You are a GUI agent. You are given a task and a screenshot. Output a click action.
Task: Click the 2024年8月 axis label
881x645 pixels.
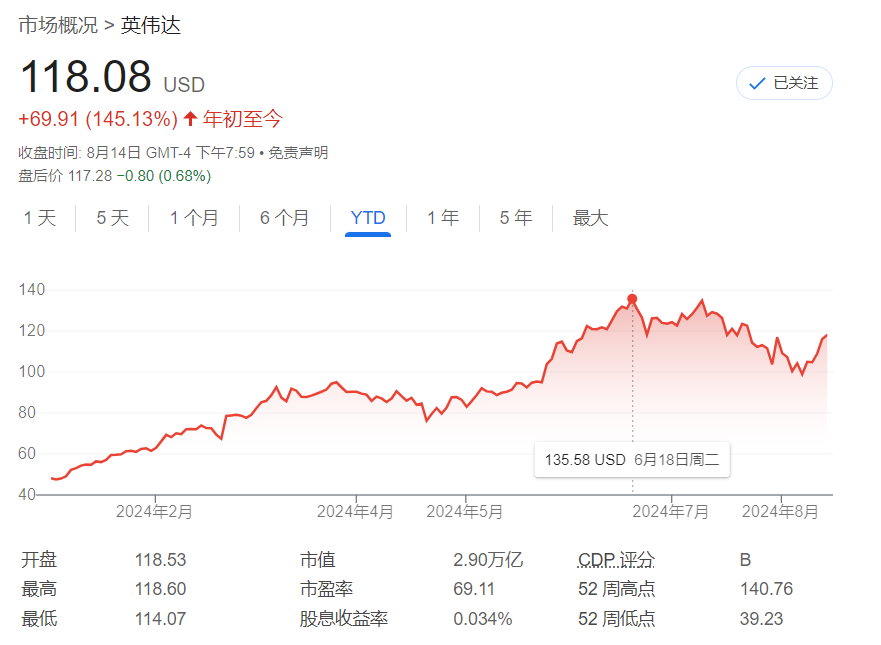[780, 512]
